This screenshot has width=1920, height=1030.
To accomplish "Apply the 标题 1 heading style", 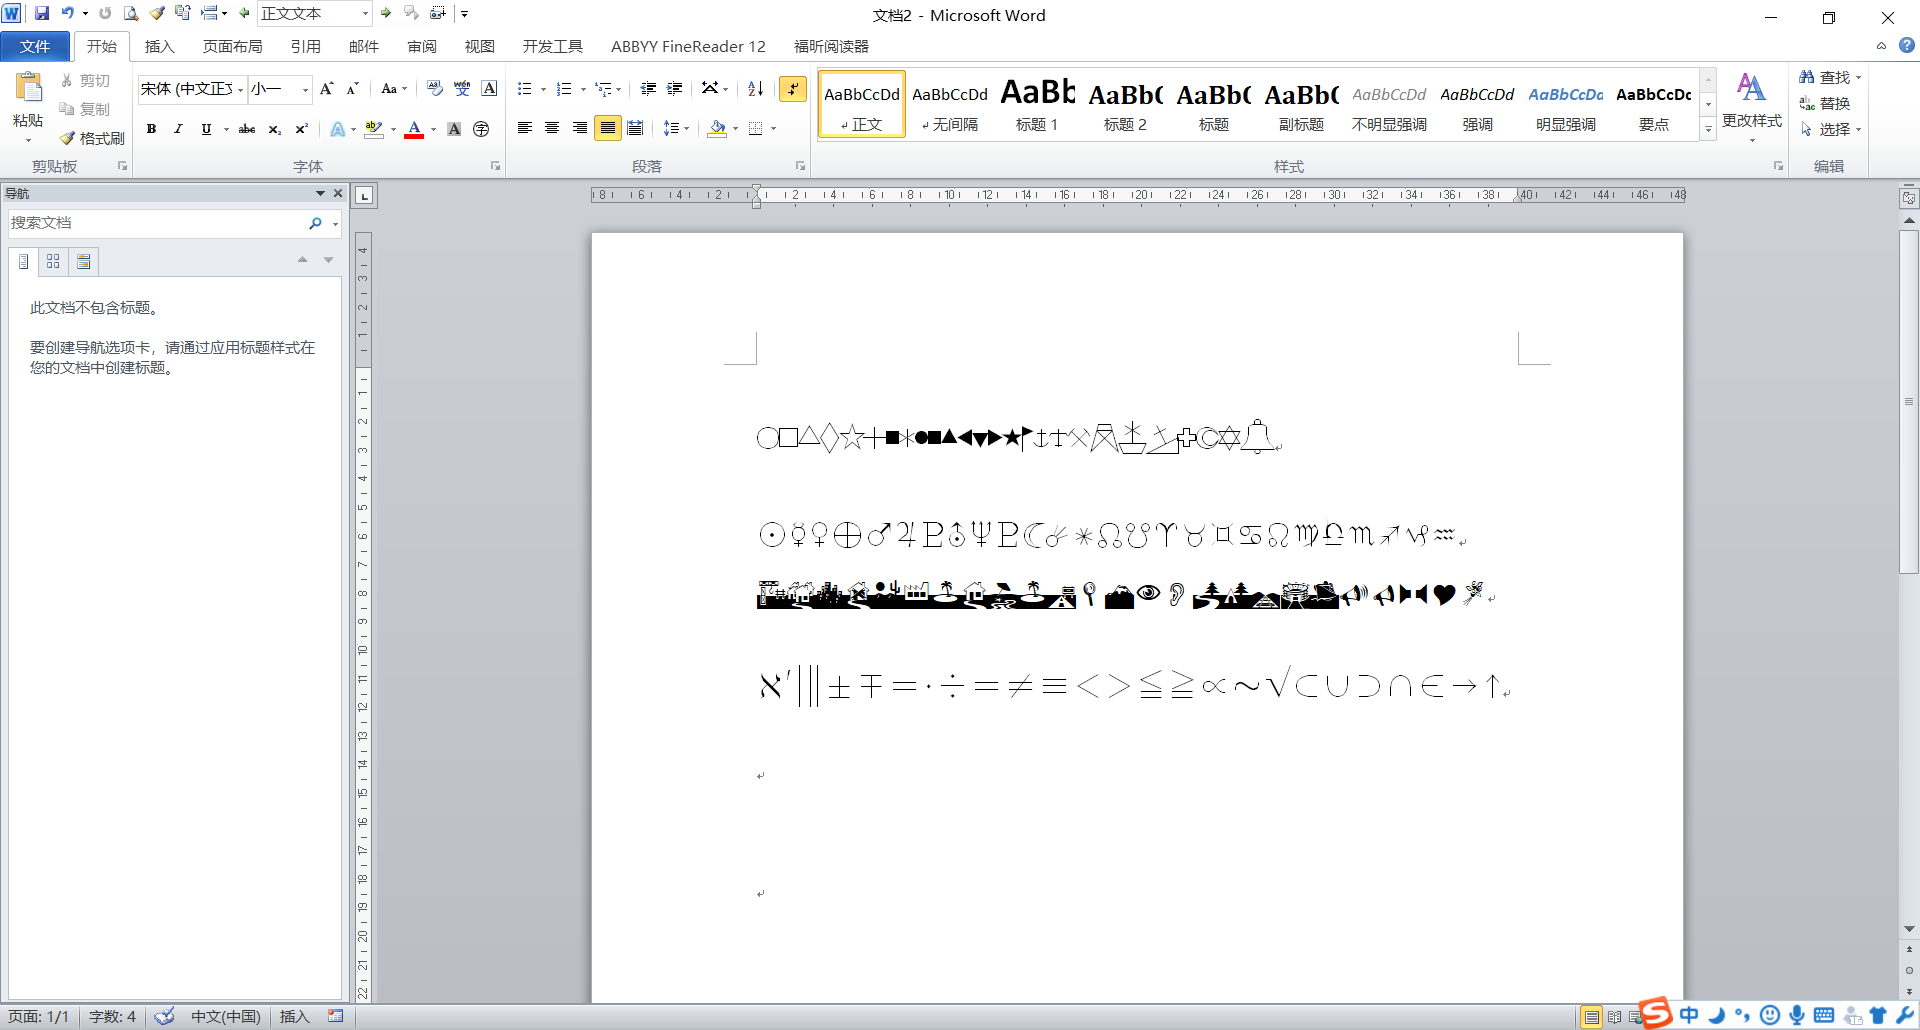I will coord(1037,104).
